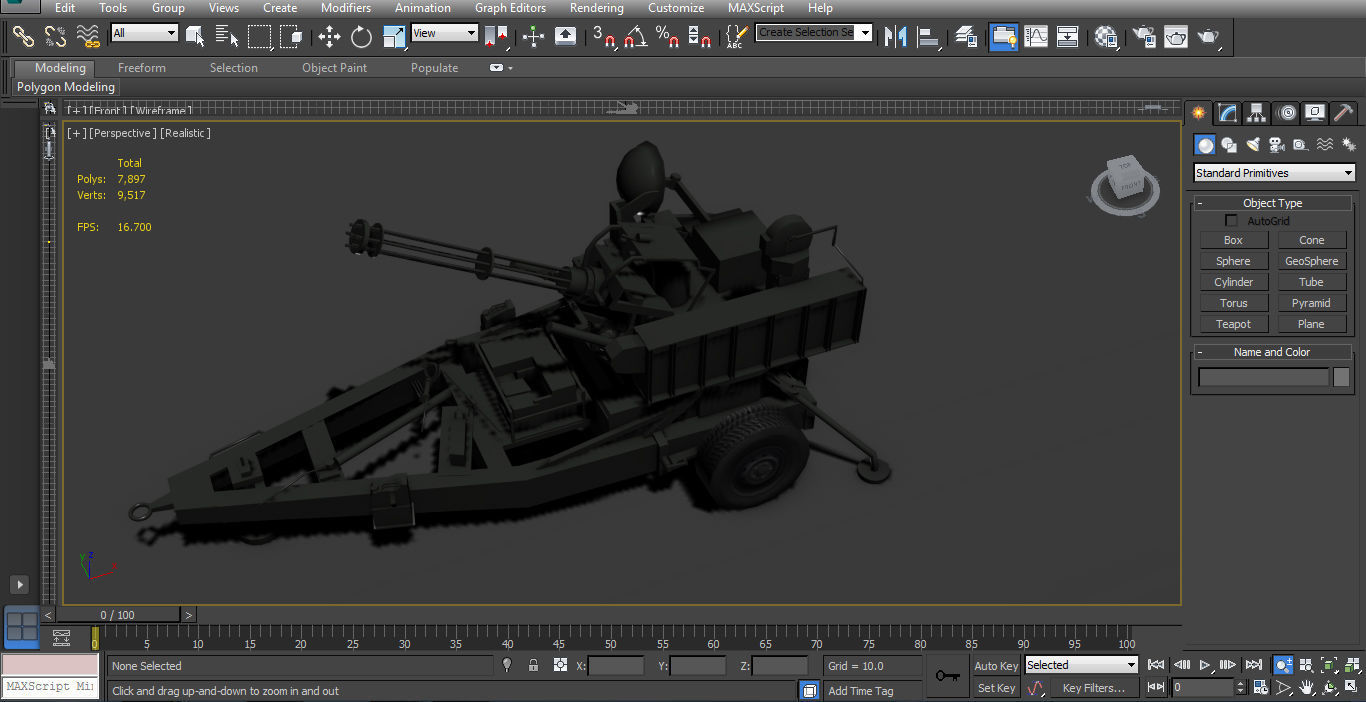
Task: Click the Key Filters button
Action: 1093,688
